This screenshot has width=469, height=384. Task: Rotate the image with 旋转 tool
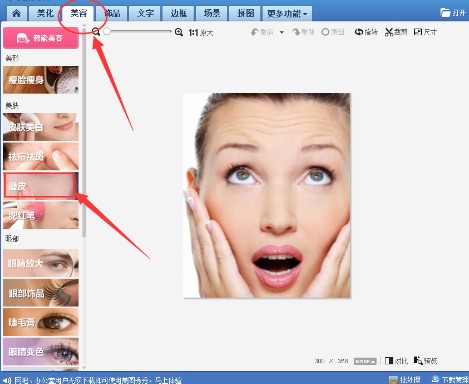[366, 32]
